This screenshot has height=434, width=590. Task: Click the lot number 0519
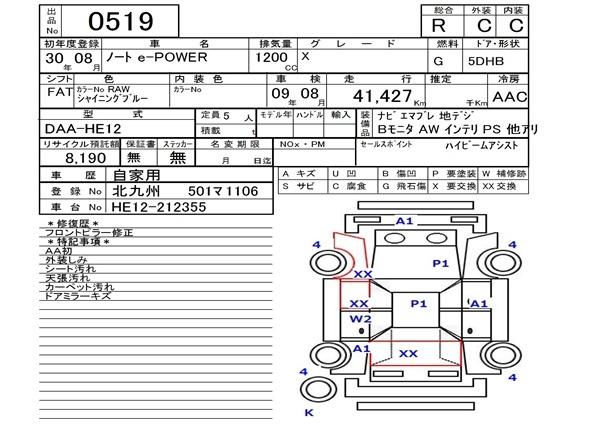coord(121,21)
